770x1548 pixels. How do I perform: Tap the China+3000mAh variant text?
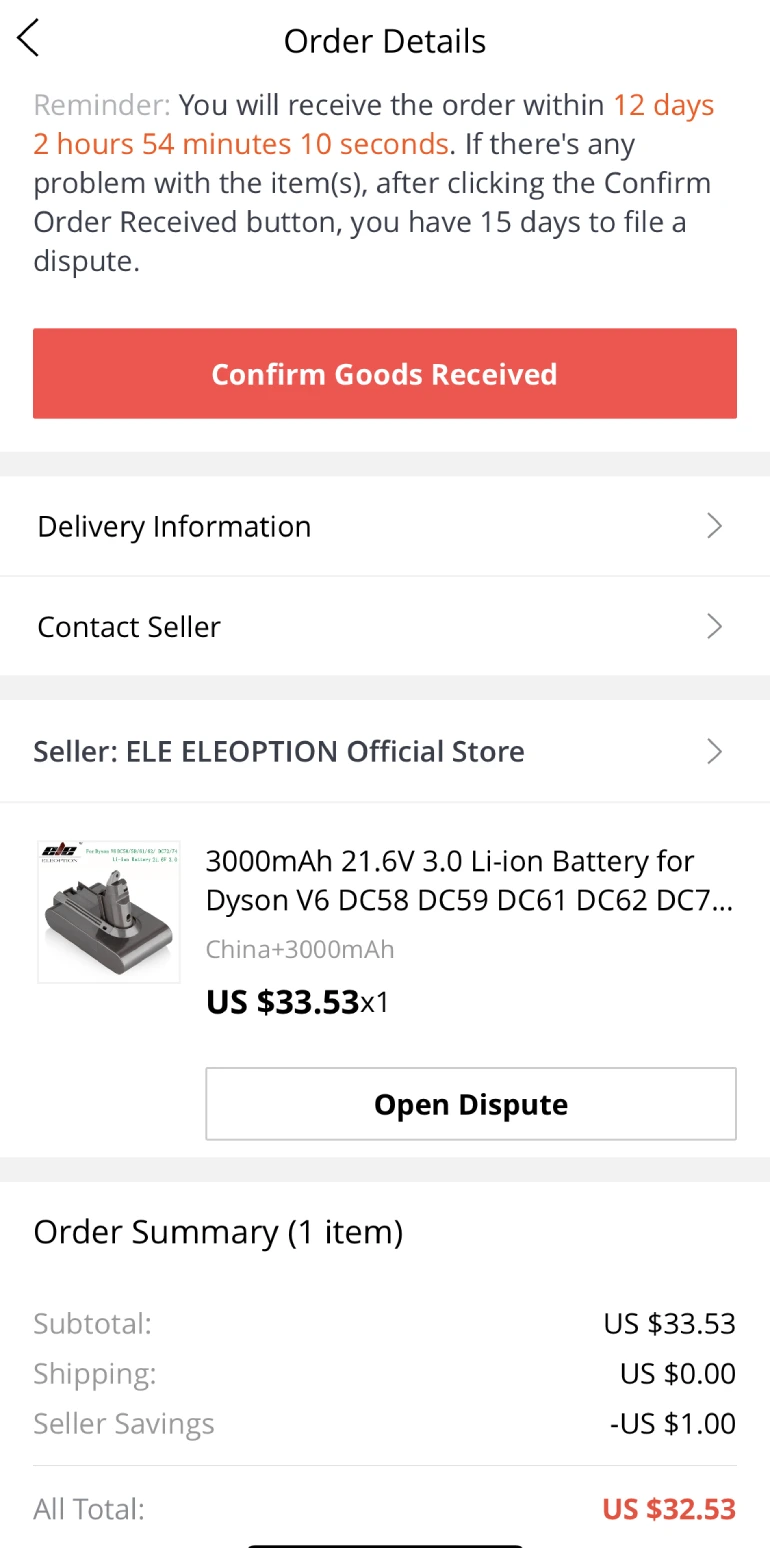tap(300, 949)
